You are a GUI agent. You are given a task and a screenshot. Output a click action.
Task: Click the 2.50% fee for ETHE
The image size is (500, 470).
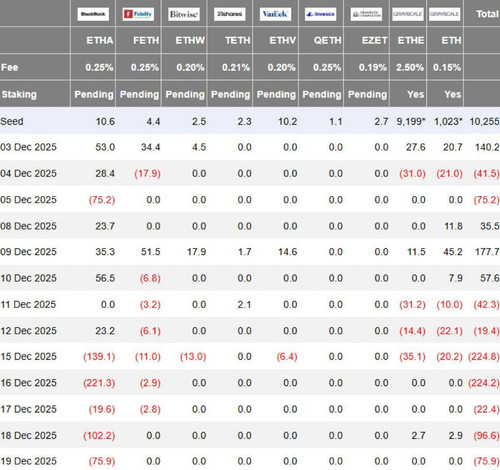click(410, 67)
